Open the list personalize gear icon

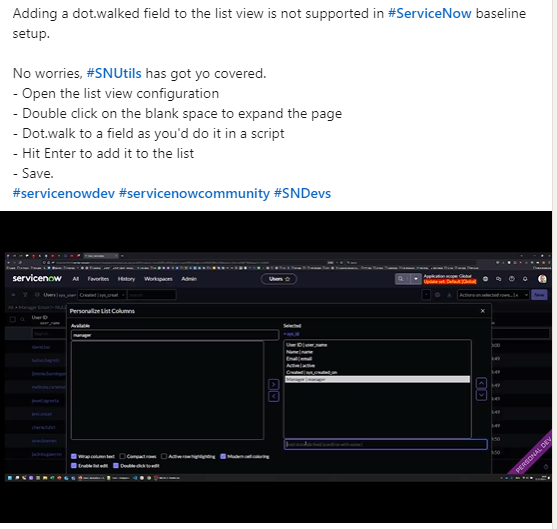click(438, 295)
